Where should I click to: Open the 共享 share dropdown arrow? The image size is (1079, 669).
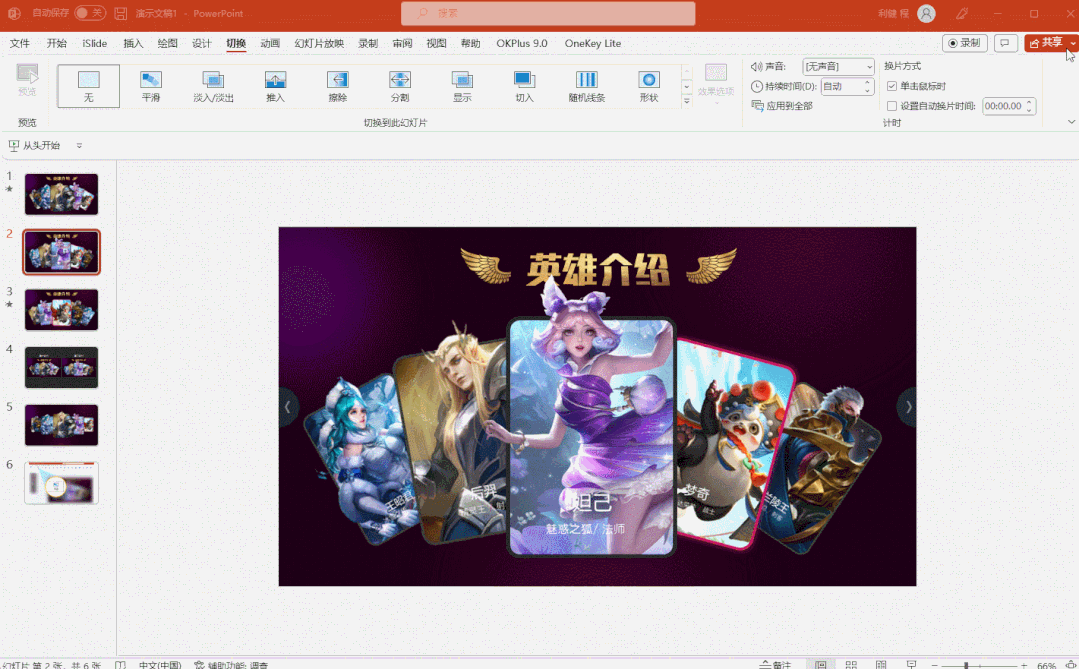click(1073, 43)
